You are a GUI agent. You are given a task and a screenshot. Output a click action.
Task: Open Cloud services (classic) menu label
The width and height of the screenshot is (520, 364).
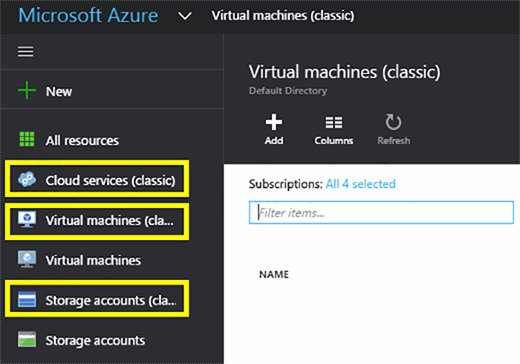[110, 180]
